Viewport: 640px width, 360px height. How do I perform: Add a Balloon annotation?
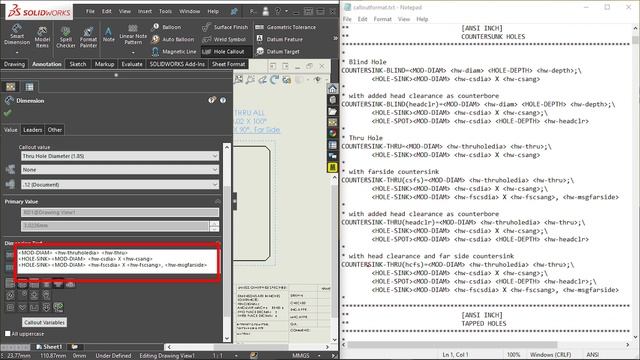[166, 27]
